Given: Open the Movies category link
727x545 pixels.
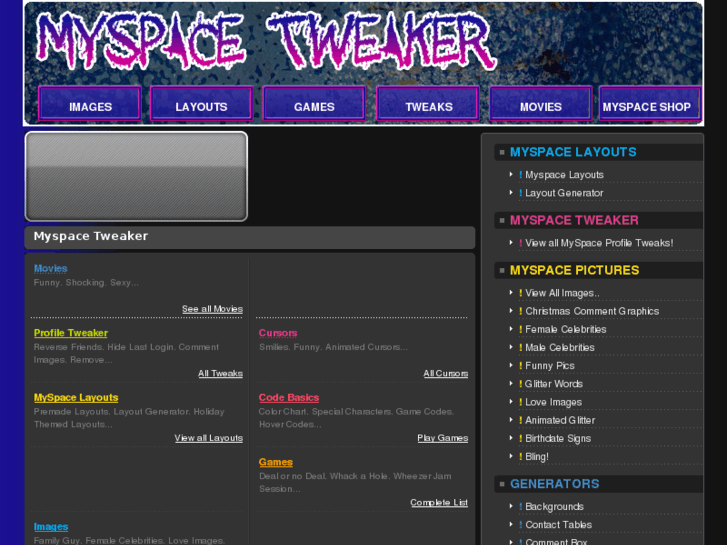Looking at the screenshot, I should (51, 269).
